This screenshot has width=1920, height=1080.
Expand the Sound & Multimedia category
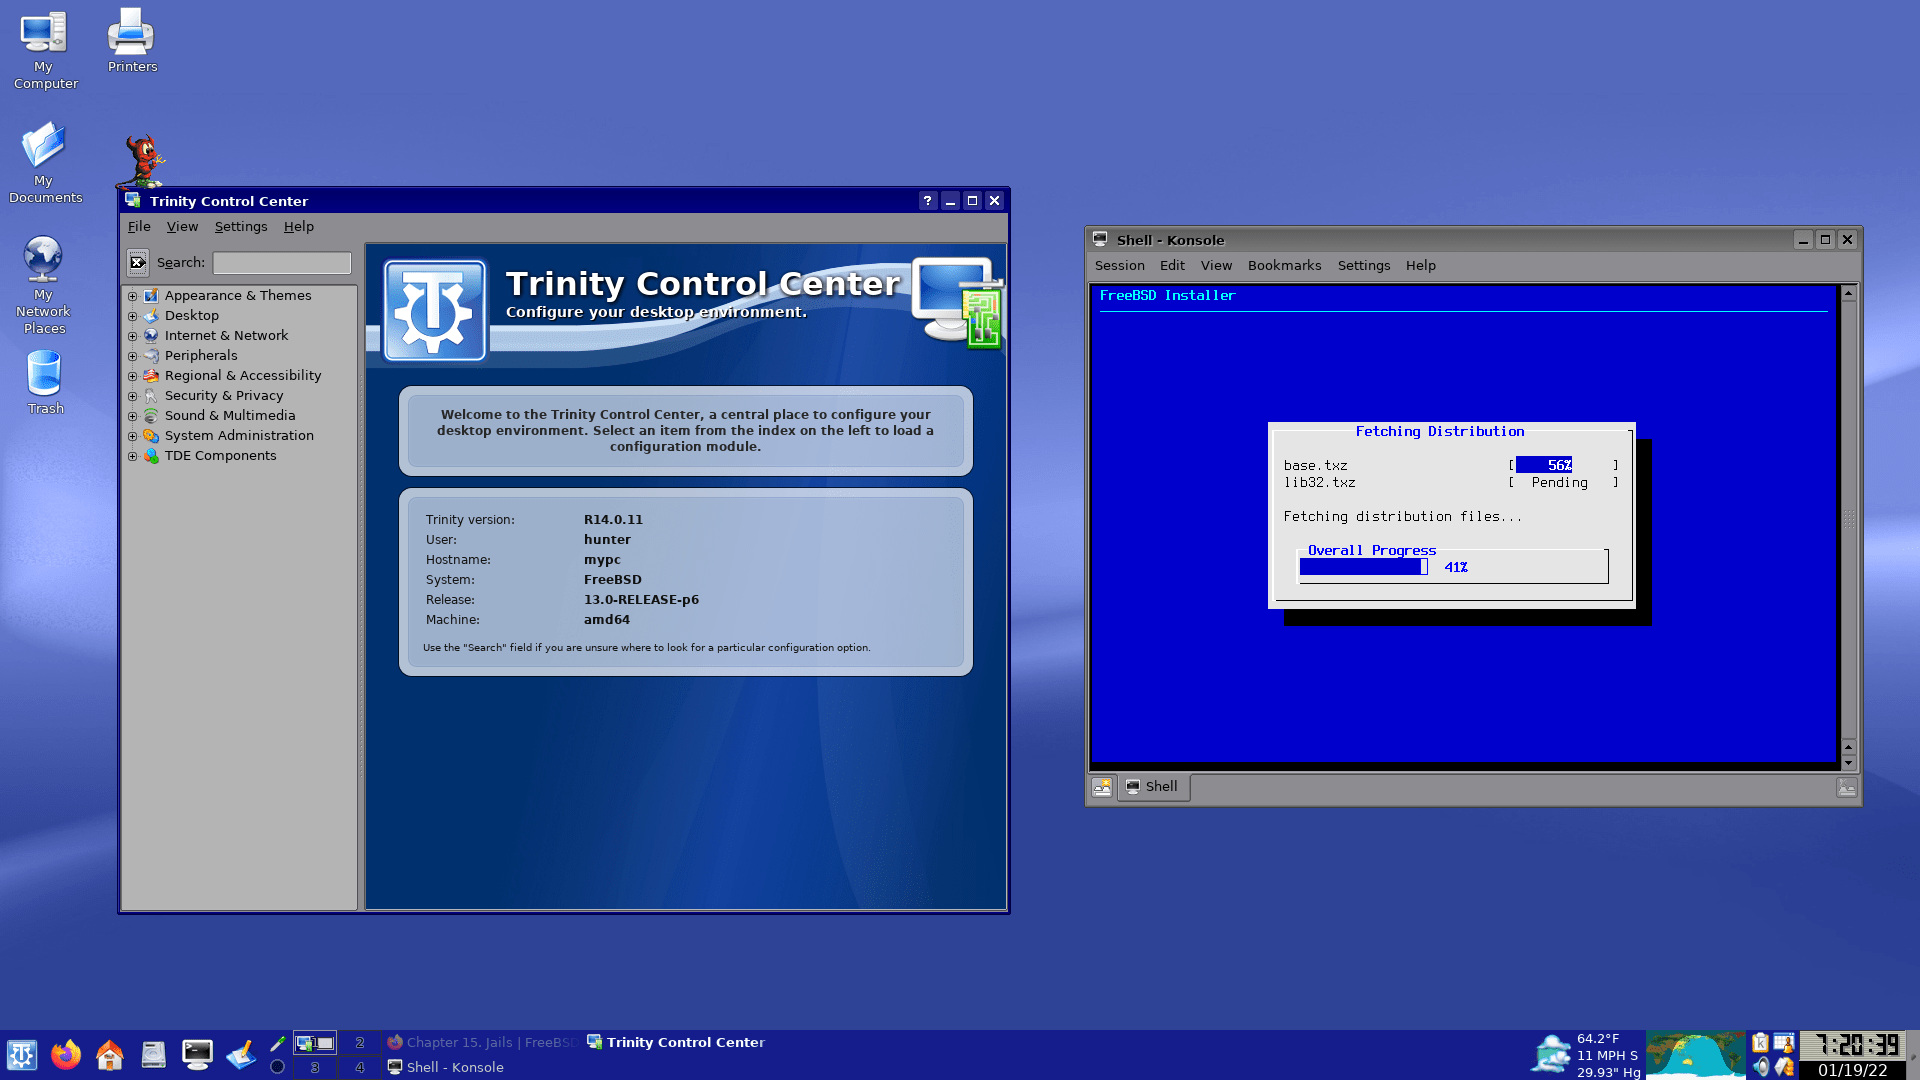pos(134,416)
